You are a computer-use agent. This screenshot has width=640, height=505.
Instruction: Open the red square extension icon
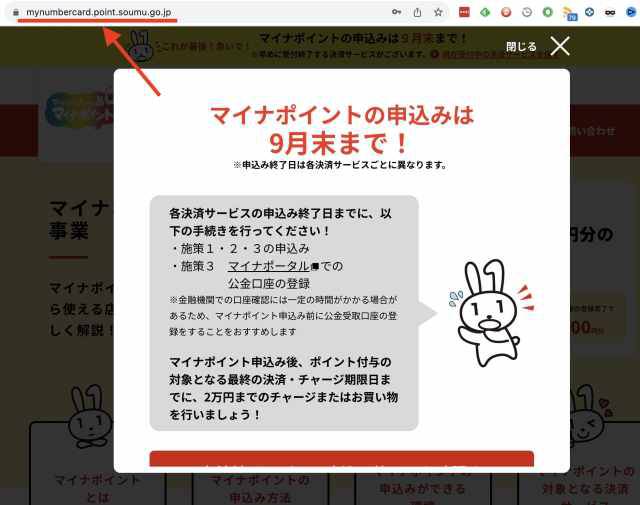pos(464,12)
